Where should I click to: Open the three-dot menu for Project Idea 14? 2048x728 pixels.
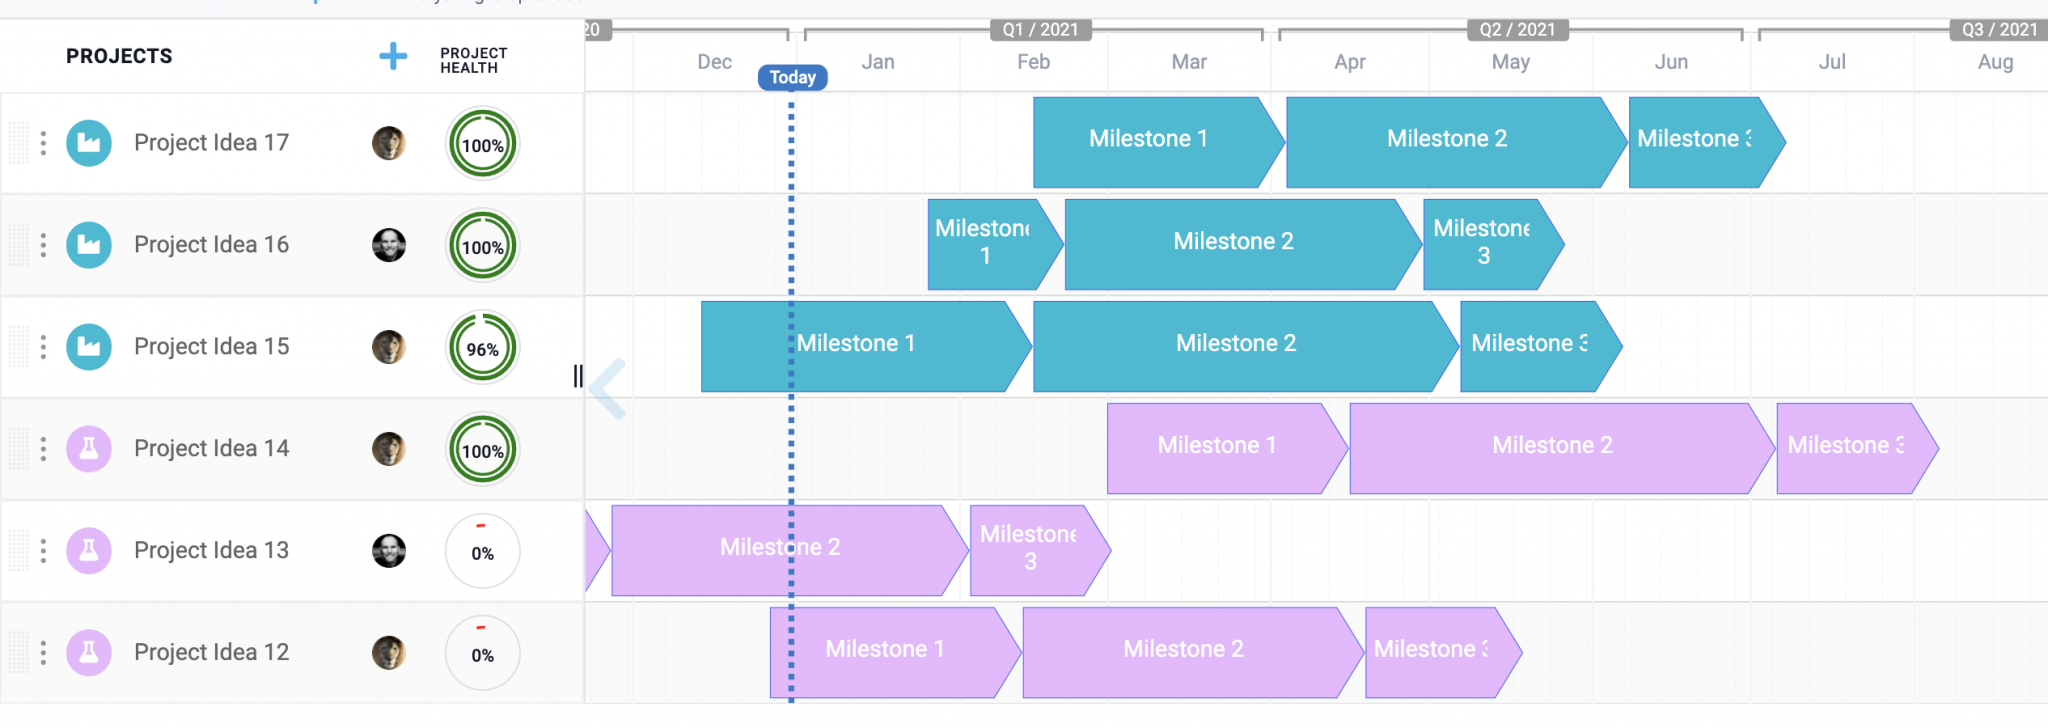click(x=43, y=449)
